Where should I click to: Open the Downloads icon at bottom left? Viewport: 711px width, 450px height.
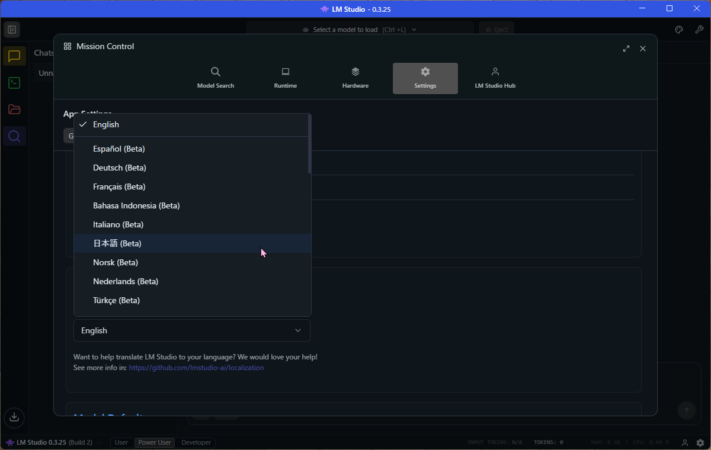(14, 417)
